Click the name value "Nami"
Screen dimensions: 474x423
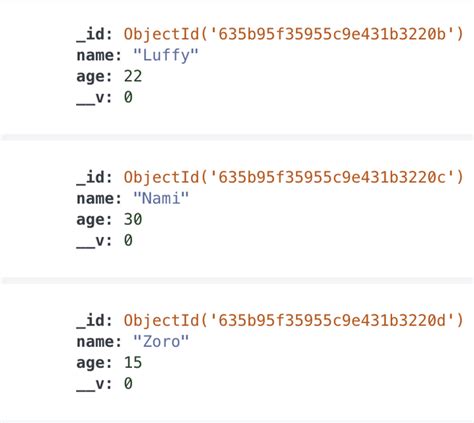tap(161, 198)
